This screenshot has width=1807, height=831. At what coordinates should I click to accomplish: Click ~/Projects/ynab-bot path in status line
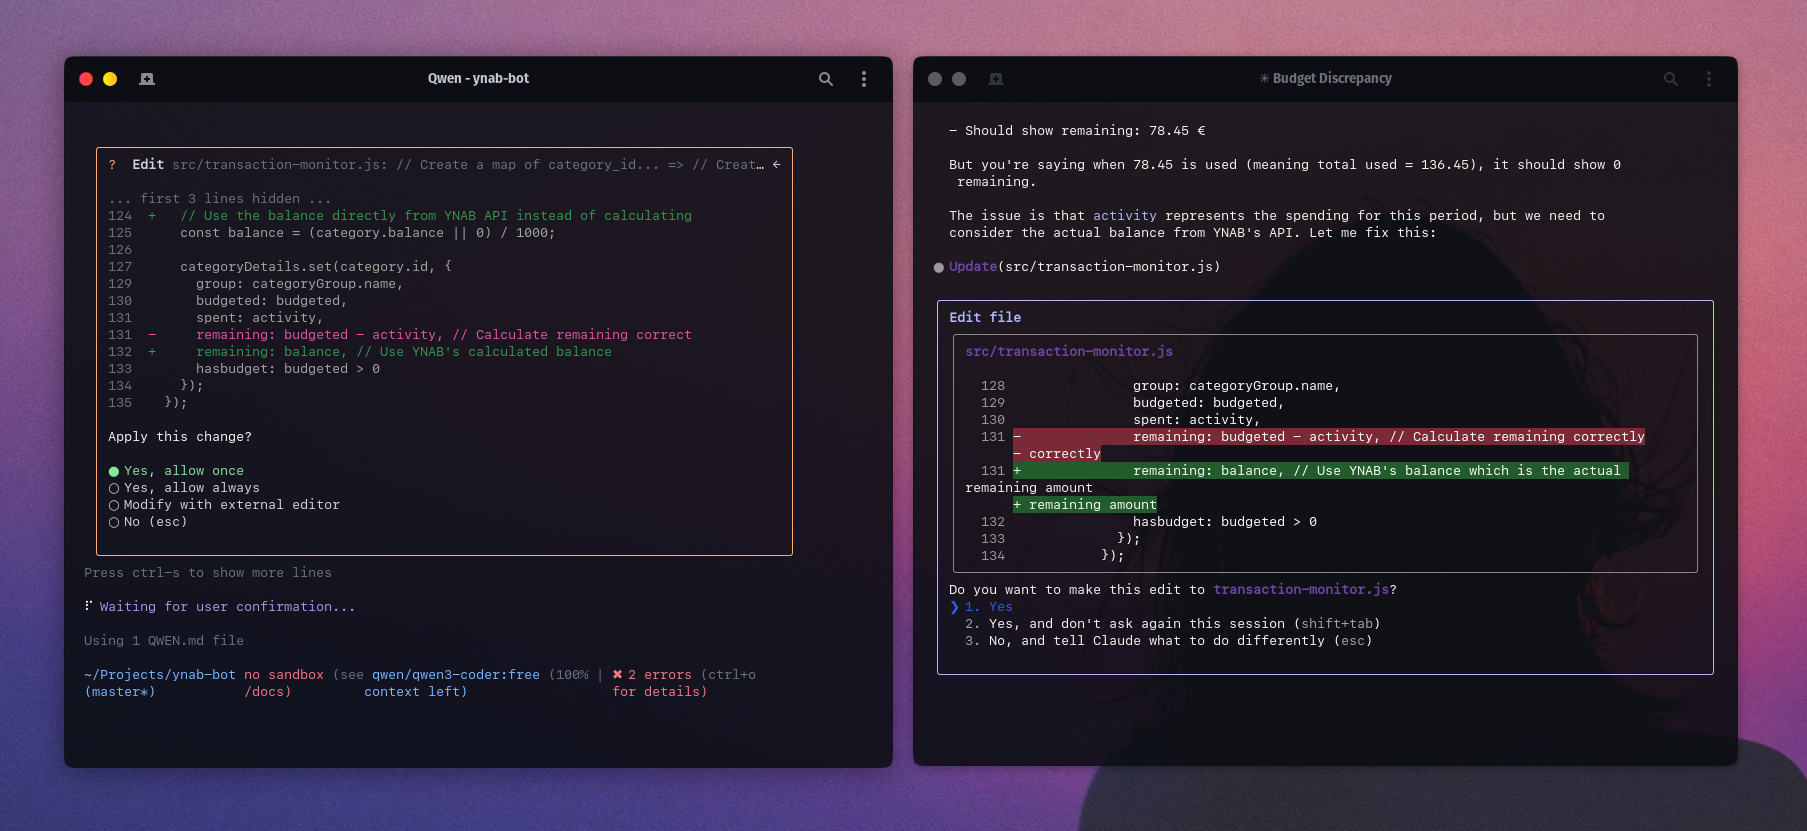[160, 675]
